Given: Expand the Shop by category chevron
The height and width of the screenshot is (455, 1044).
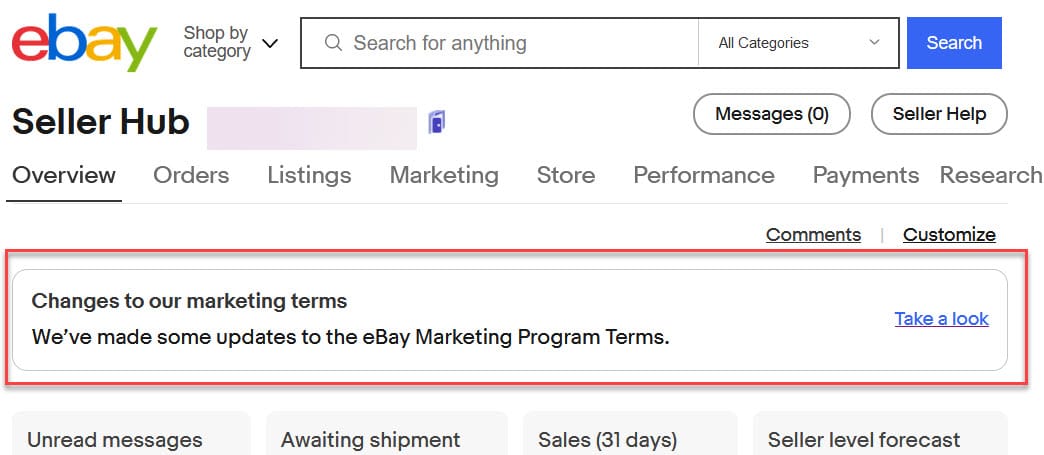Looking at the screenshot, I should click(270, 44).
